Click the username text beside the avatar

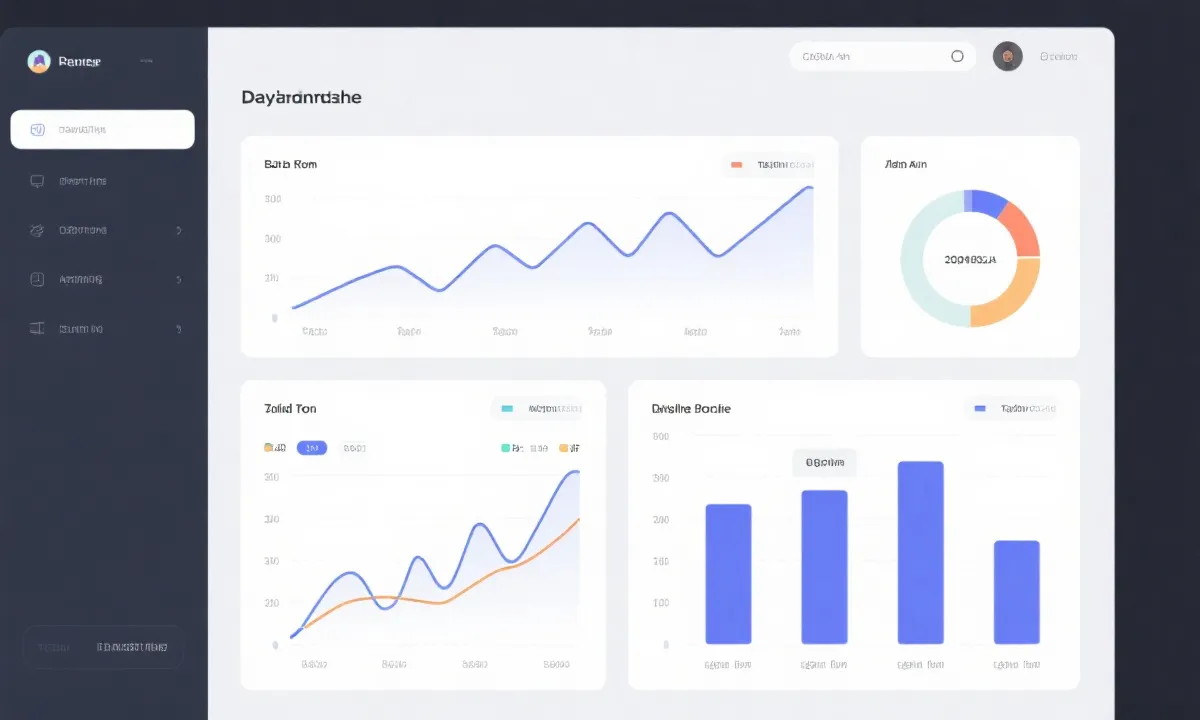[x=1058, y=57]
